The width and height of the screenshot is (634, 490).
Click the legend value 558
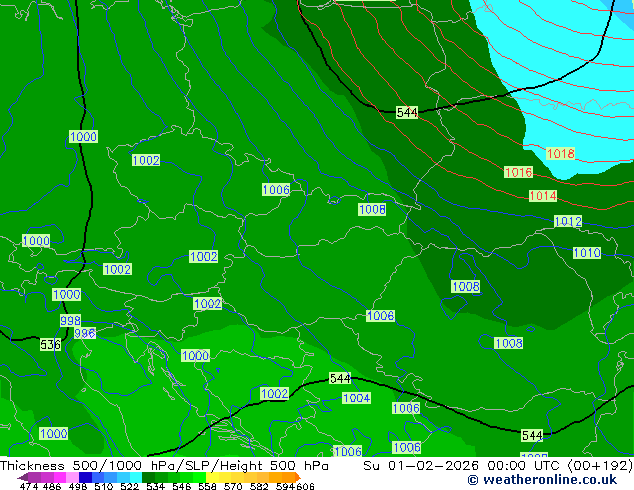[207, 486]
